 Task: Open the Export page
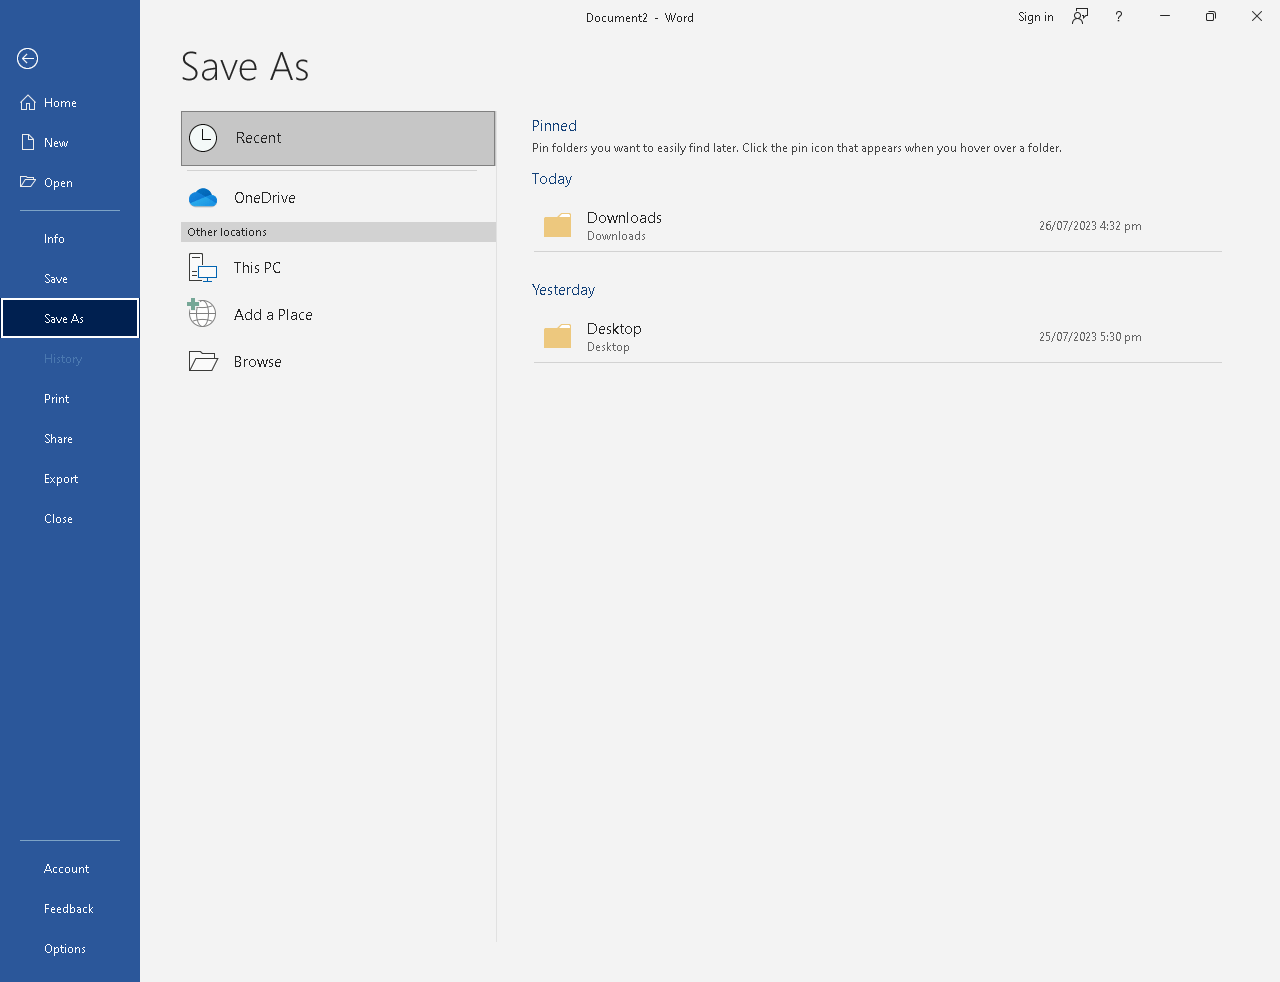(x=70, y=479)
